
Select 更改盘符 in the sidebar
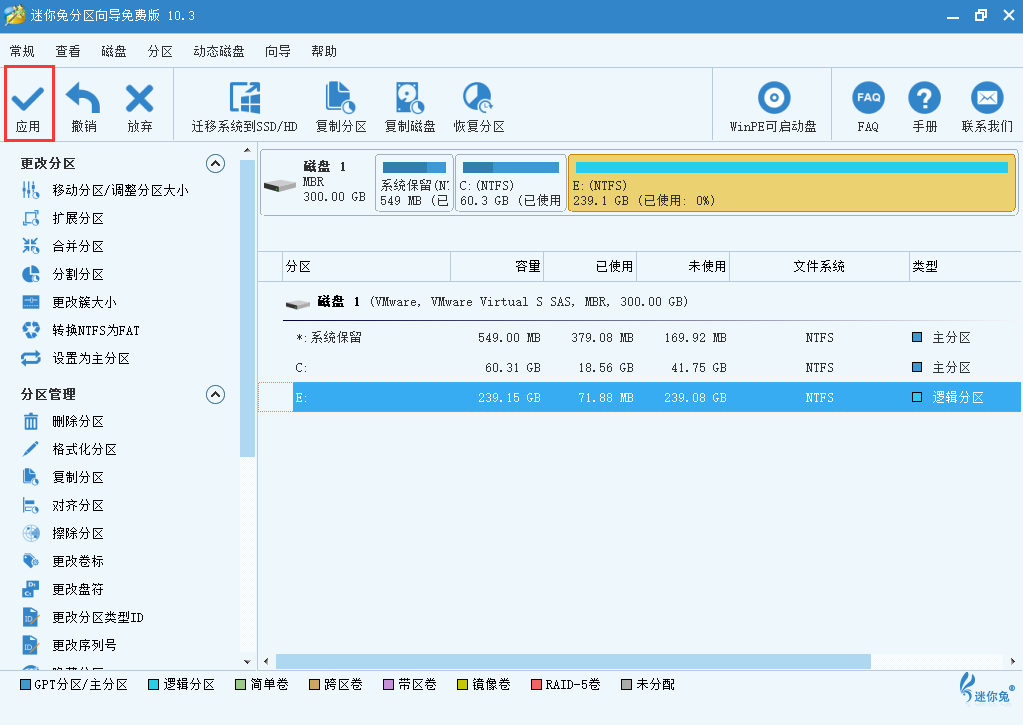pyautogui.click(x=63, y=590)
